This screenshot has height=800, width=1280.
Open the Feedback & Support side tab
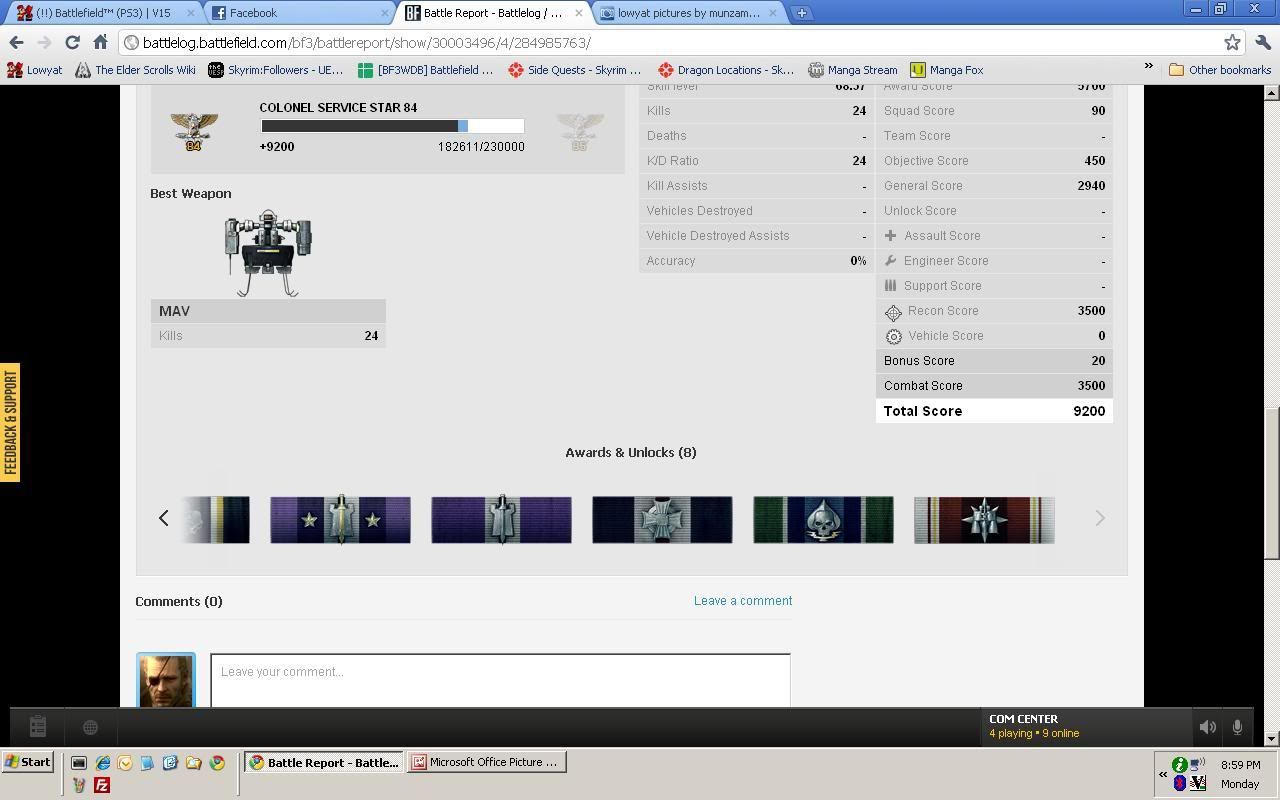10,422
